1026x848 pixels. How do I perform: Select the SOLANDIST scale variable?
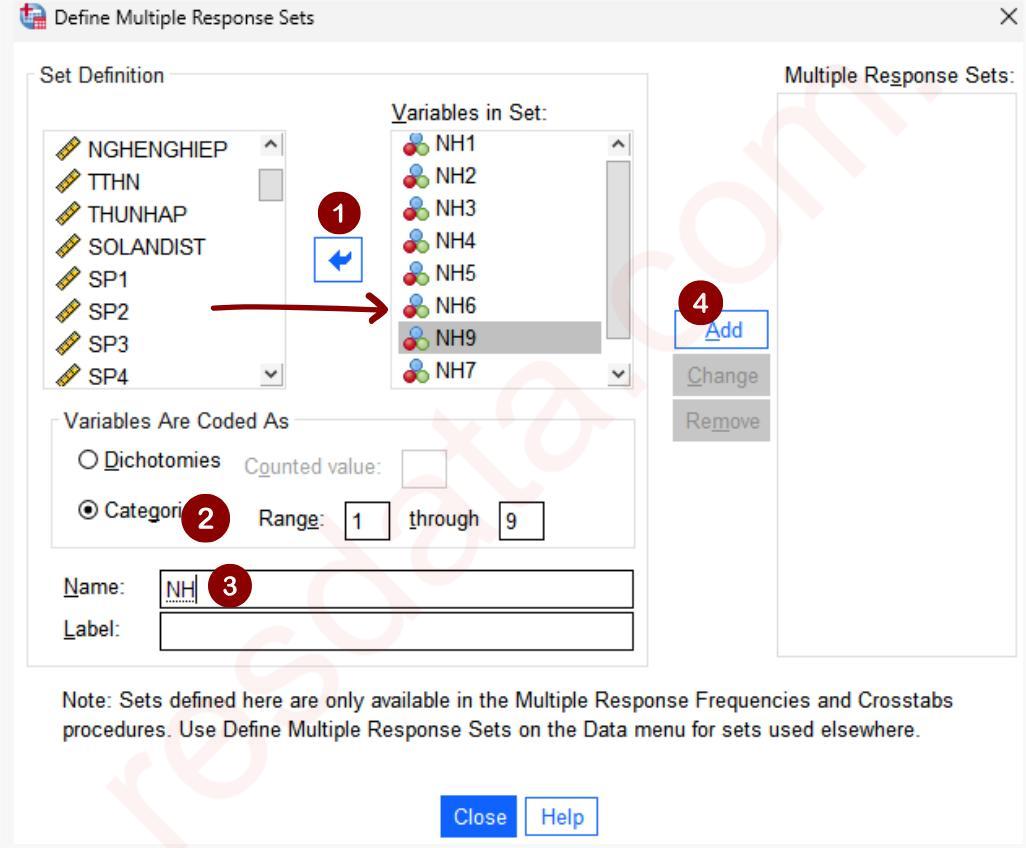(146, 247)
